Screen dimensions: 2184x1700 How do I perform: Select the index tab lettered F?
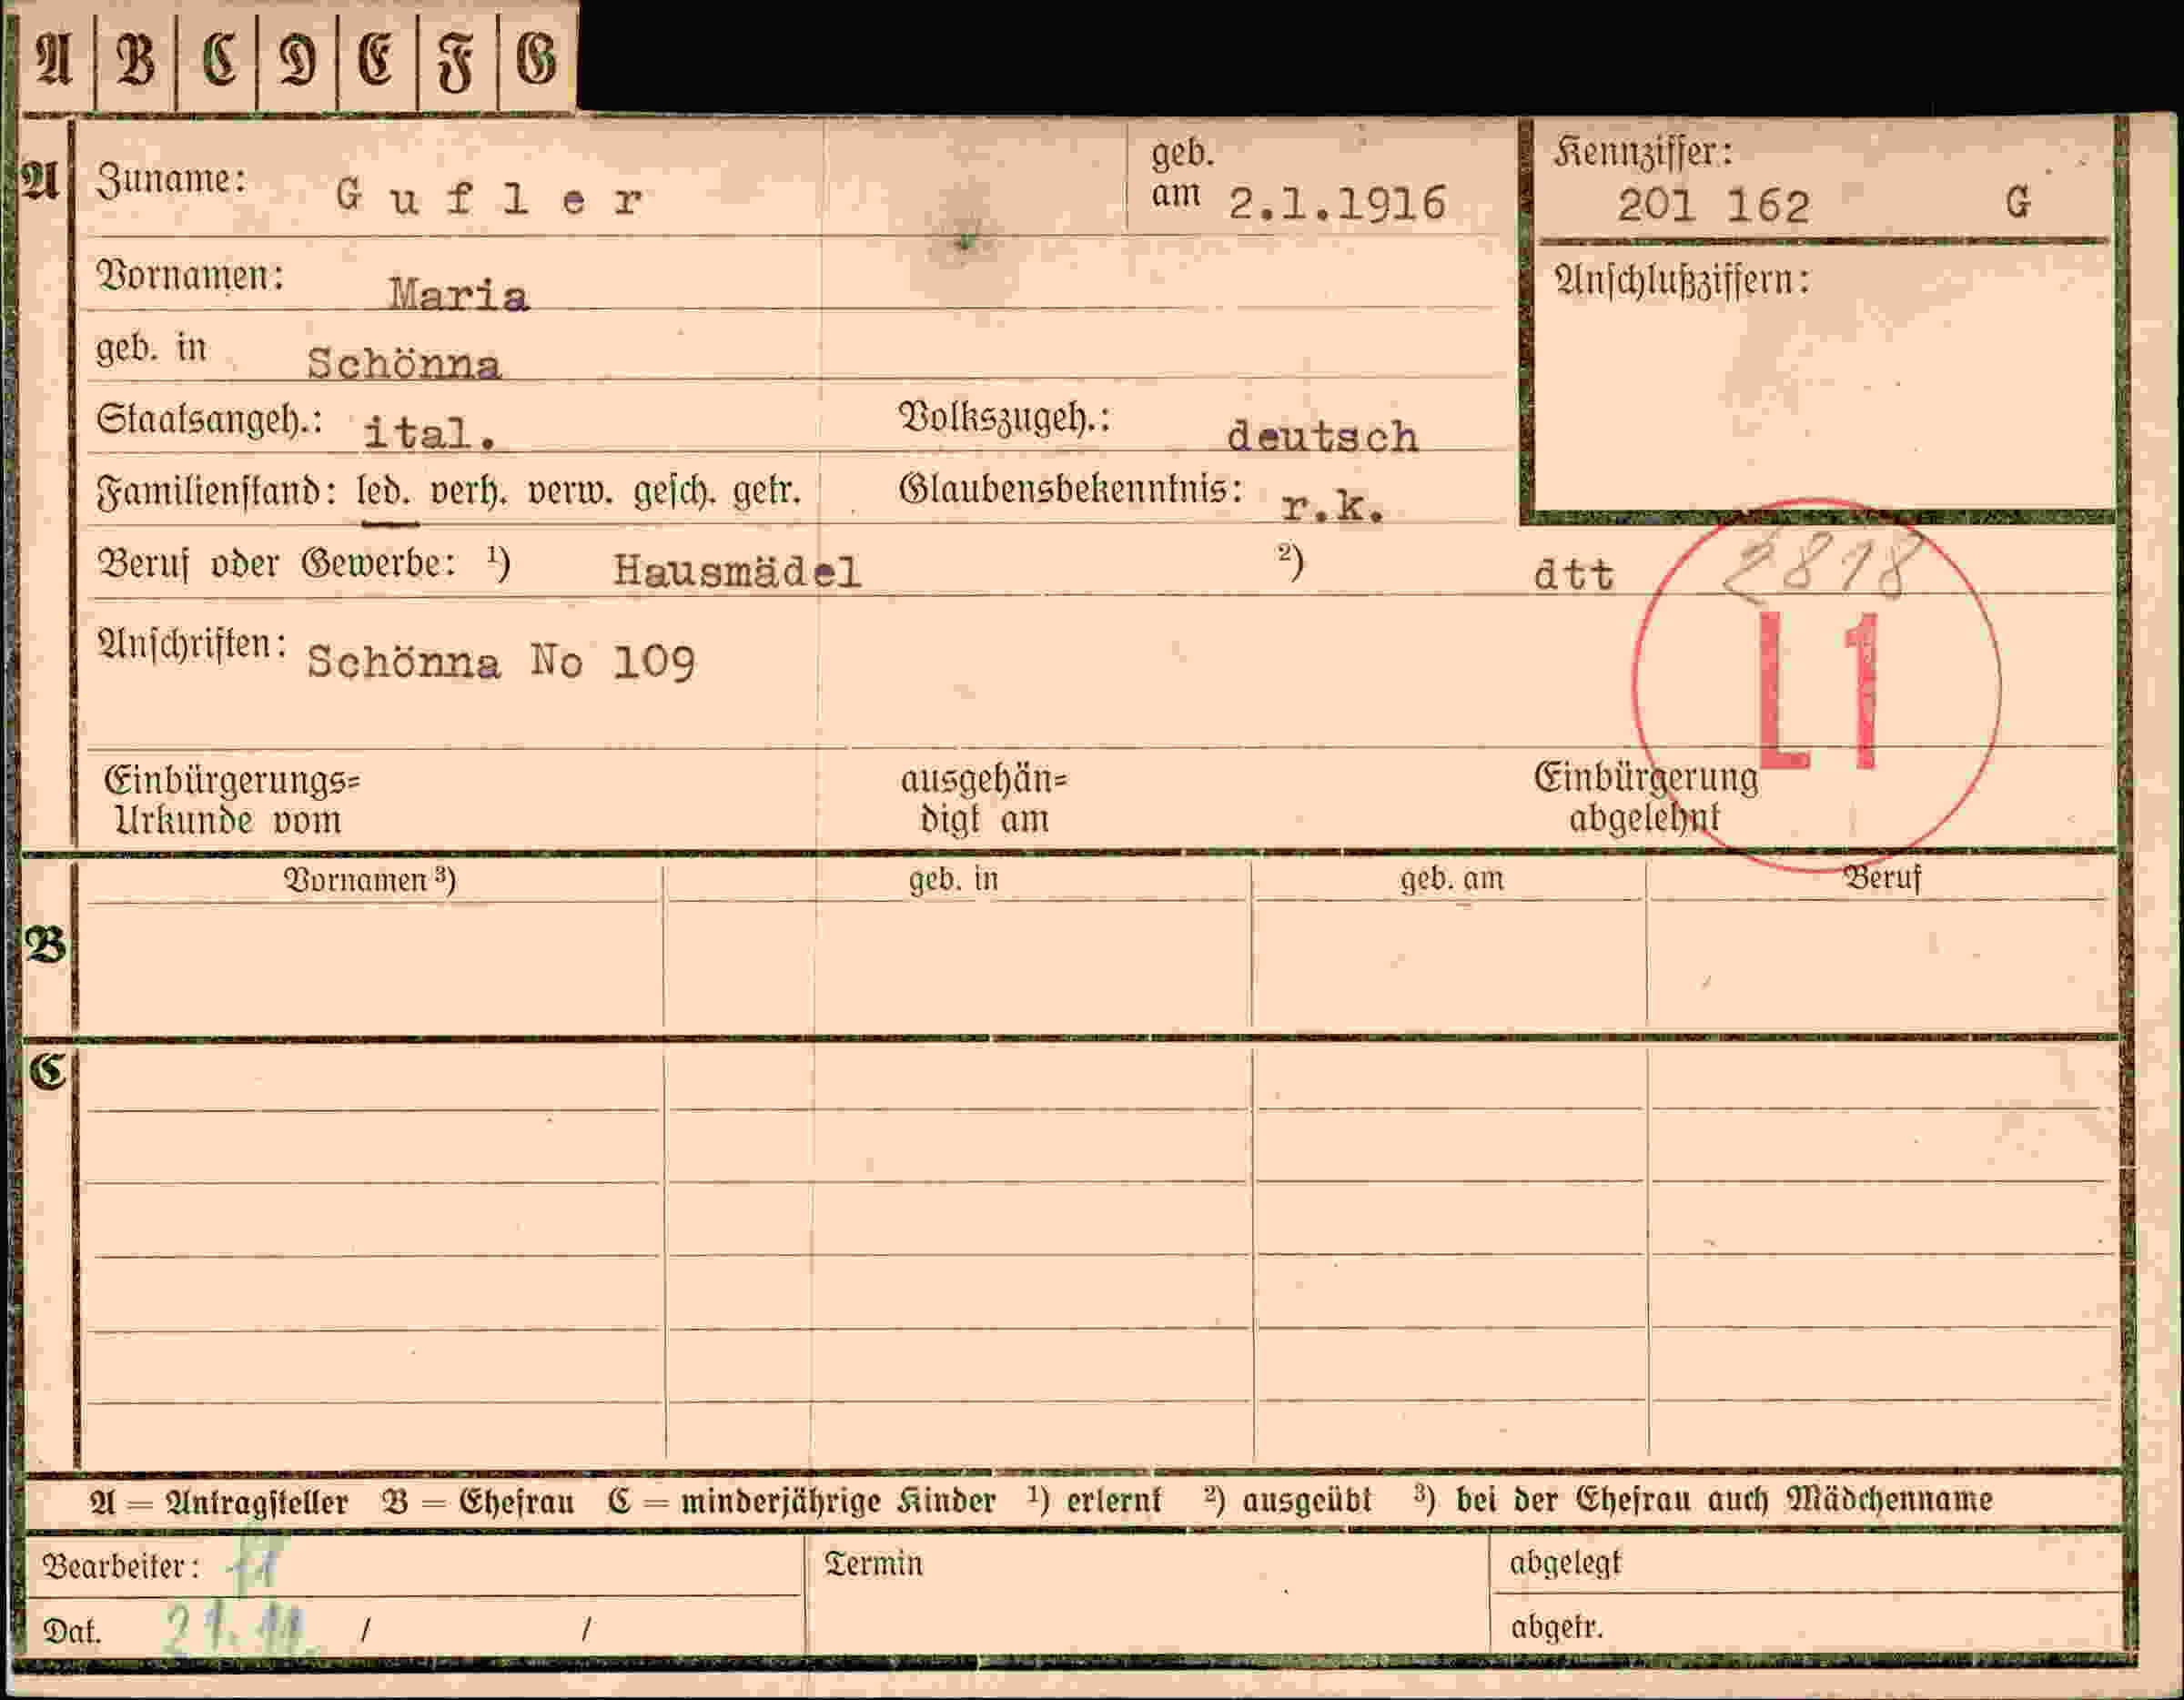click(x=457, y=58)
